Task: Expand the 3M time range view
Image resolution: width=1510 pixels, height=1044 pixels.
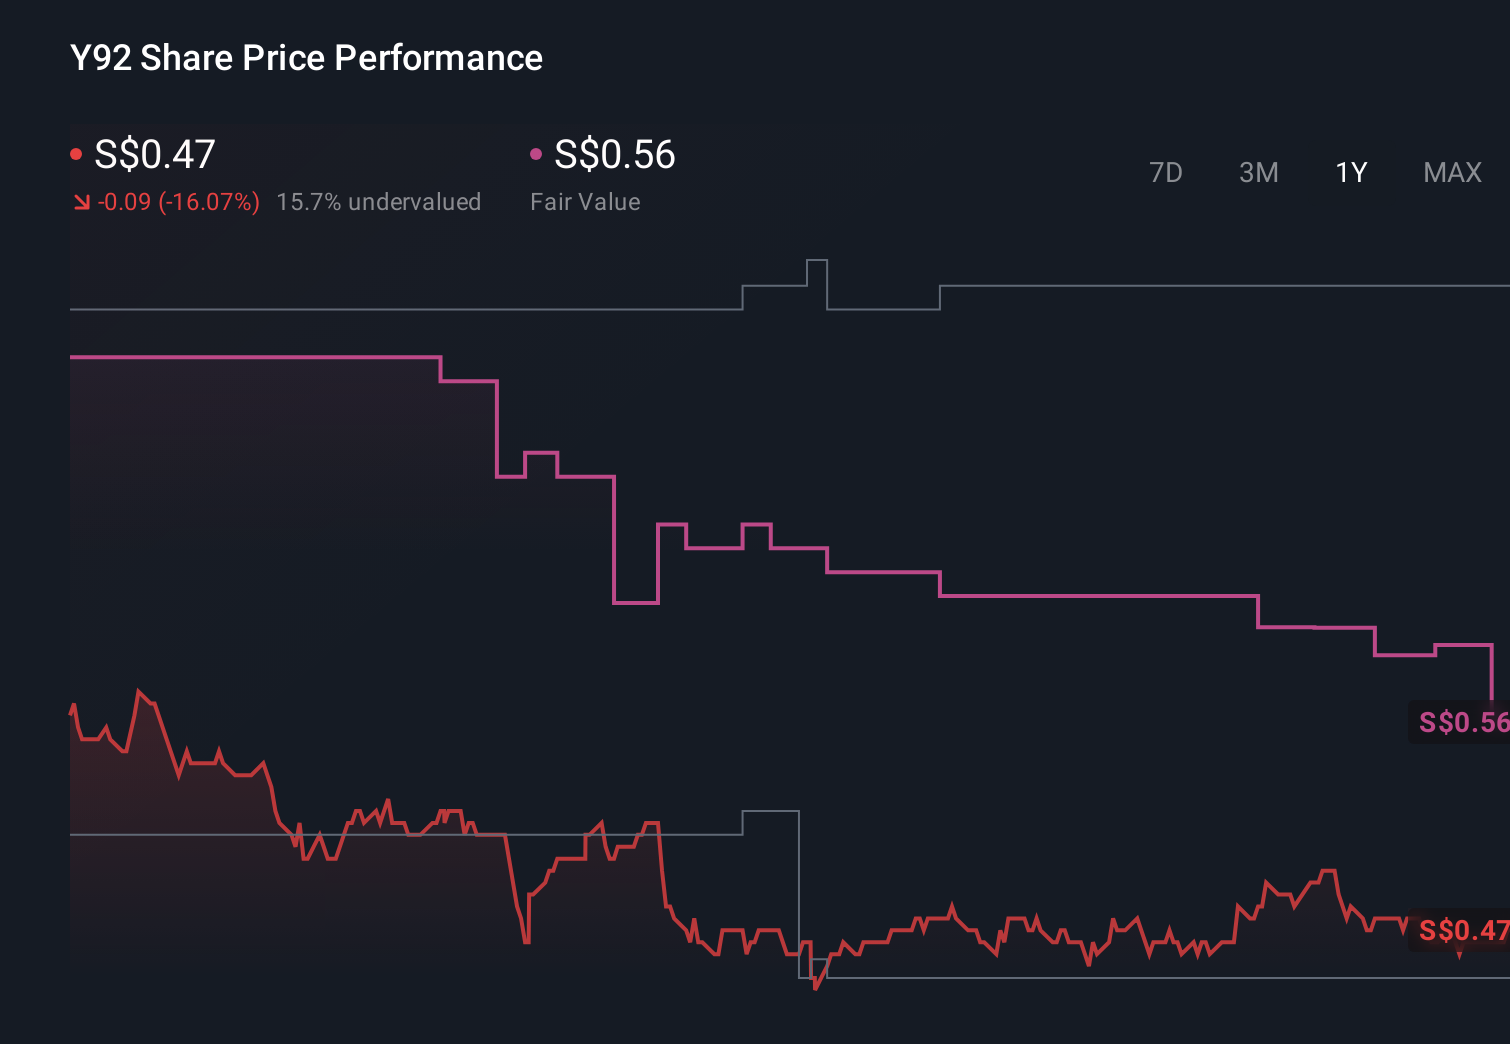Action: pyautogui.click(x=1258, y=172)
